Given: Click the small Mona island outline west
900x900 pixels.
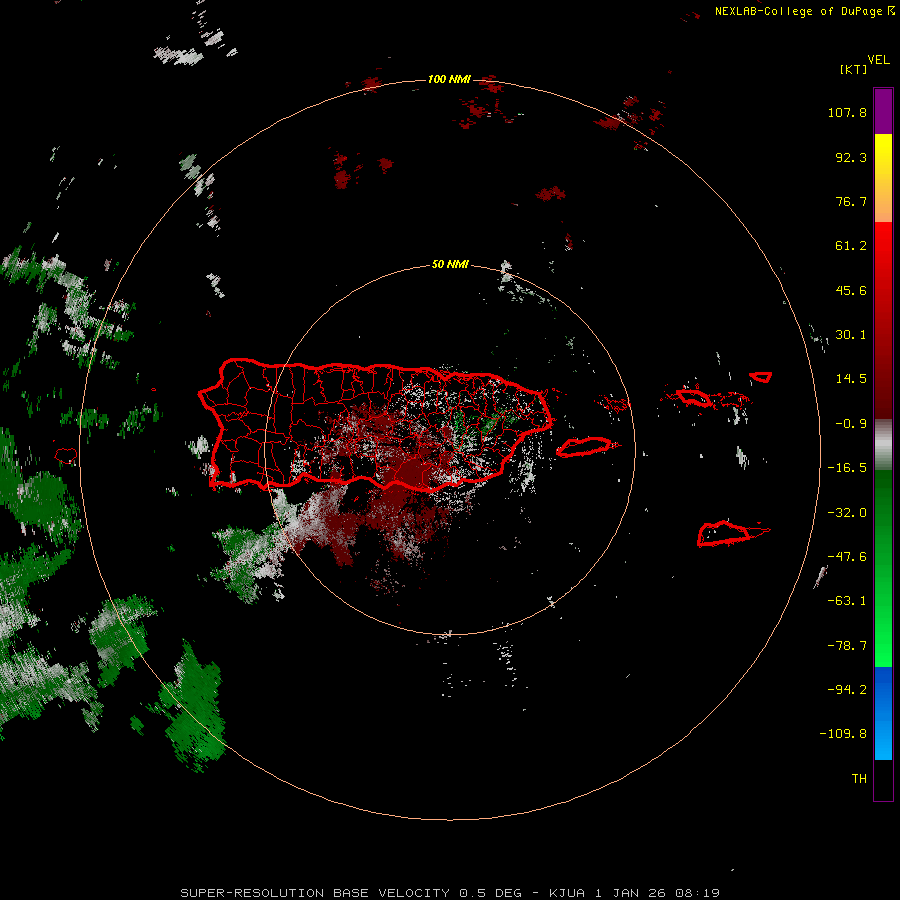Looking at the screenshot, I should click(x=66, y=456).
